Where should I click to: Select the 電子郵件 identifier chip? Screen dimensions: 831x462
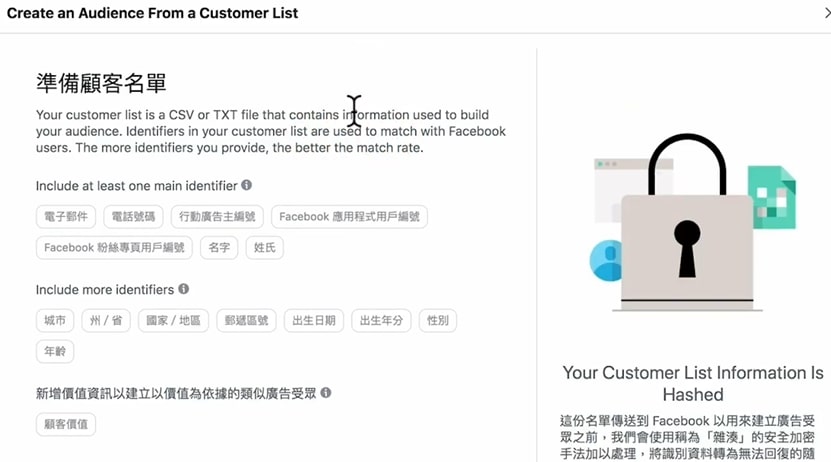(x=66, y=217)
